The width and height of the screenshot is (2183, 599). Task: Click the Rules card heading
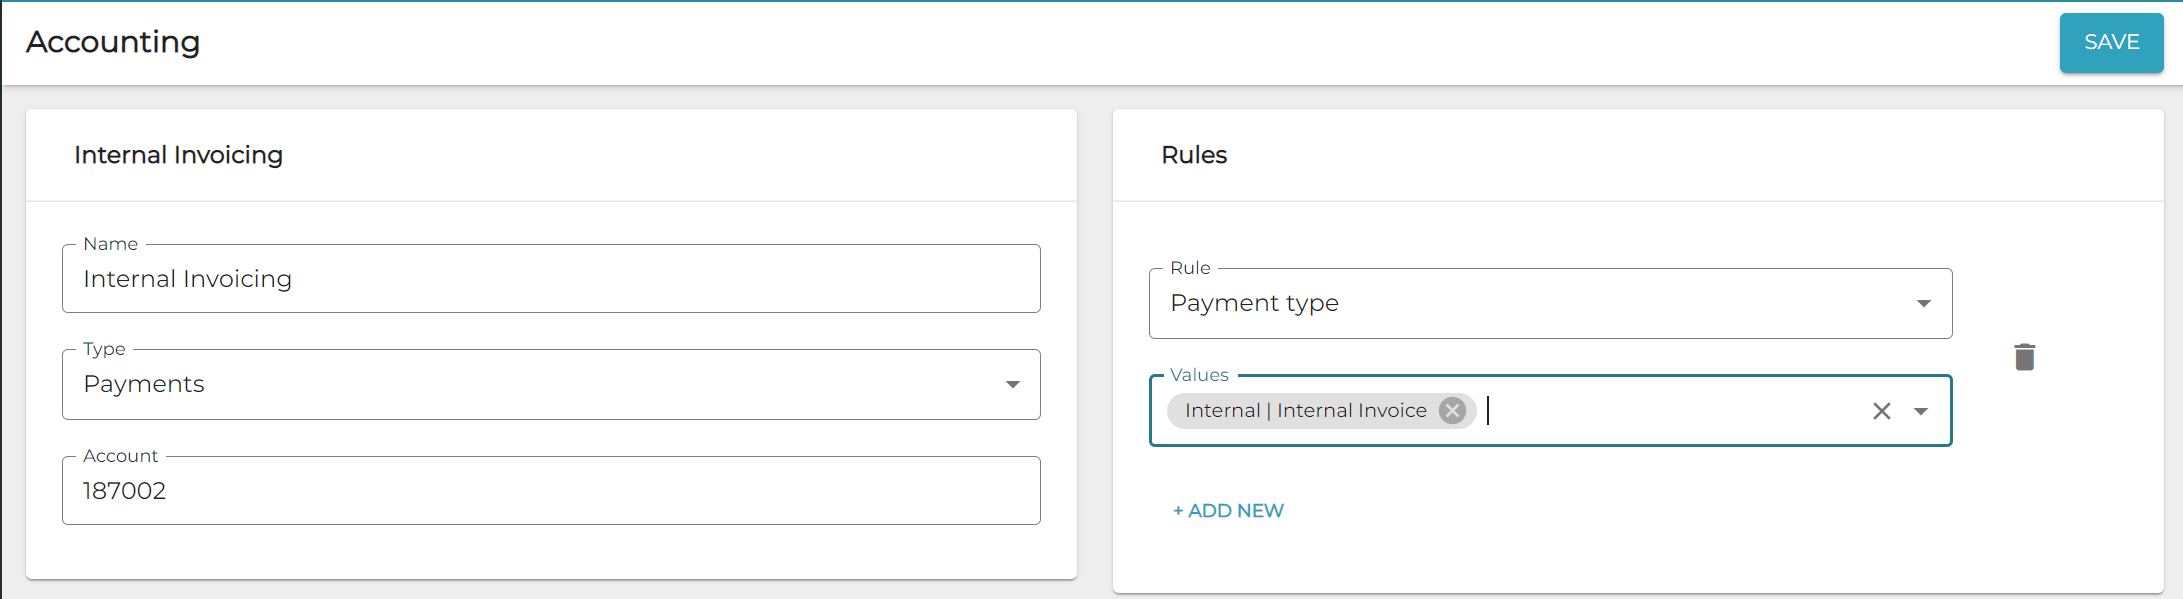tap(1194, 155)
